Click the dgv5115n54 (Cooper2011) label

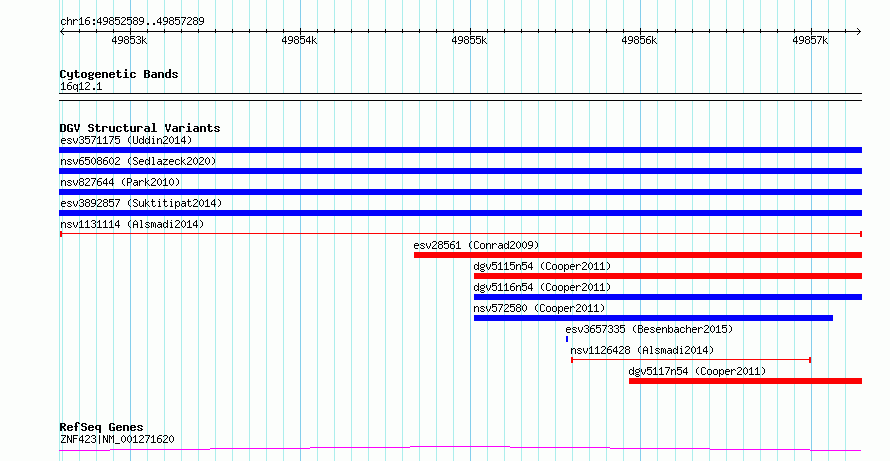coord(542,266)
